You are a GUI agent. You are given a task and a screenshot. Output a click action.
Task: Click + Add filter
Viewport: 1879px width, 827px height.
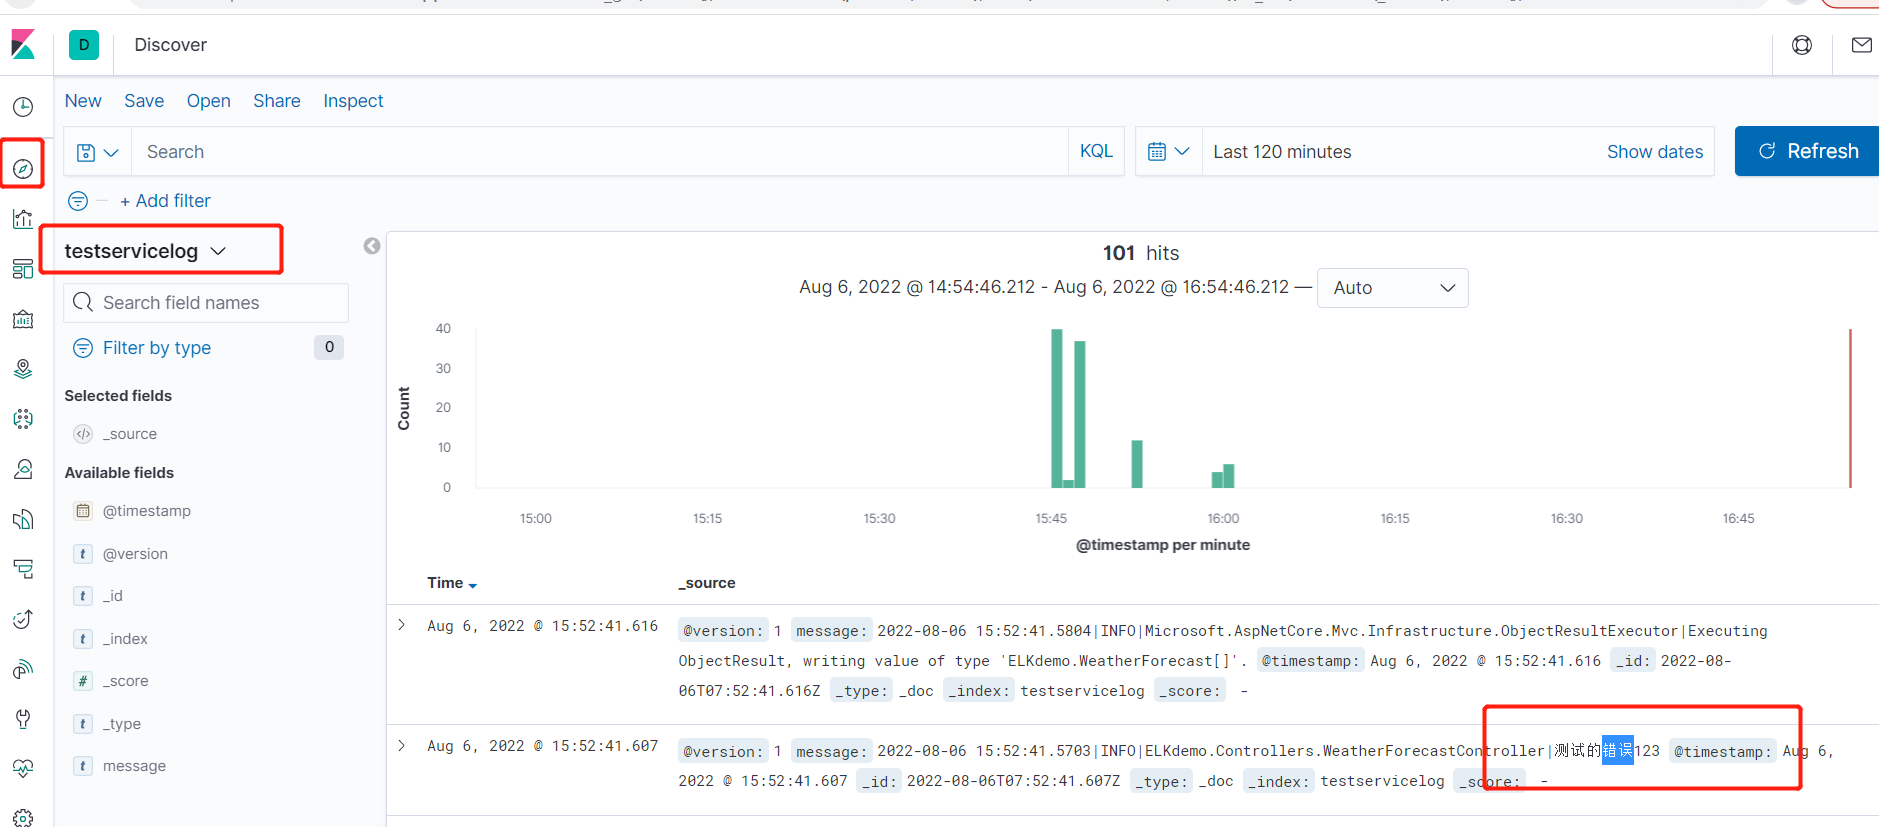[x=165, y=201]
